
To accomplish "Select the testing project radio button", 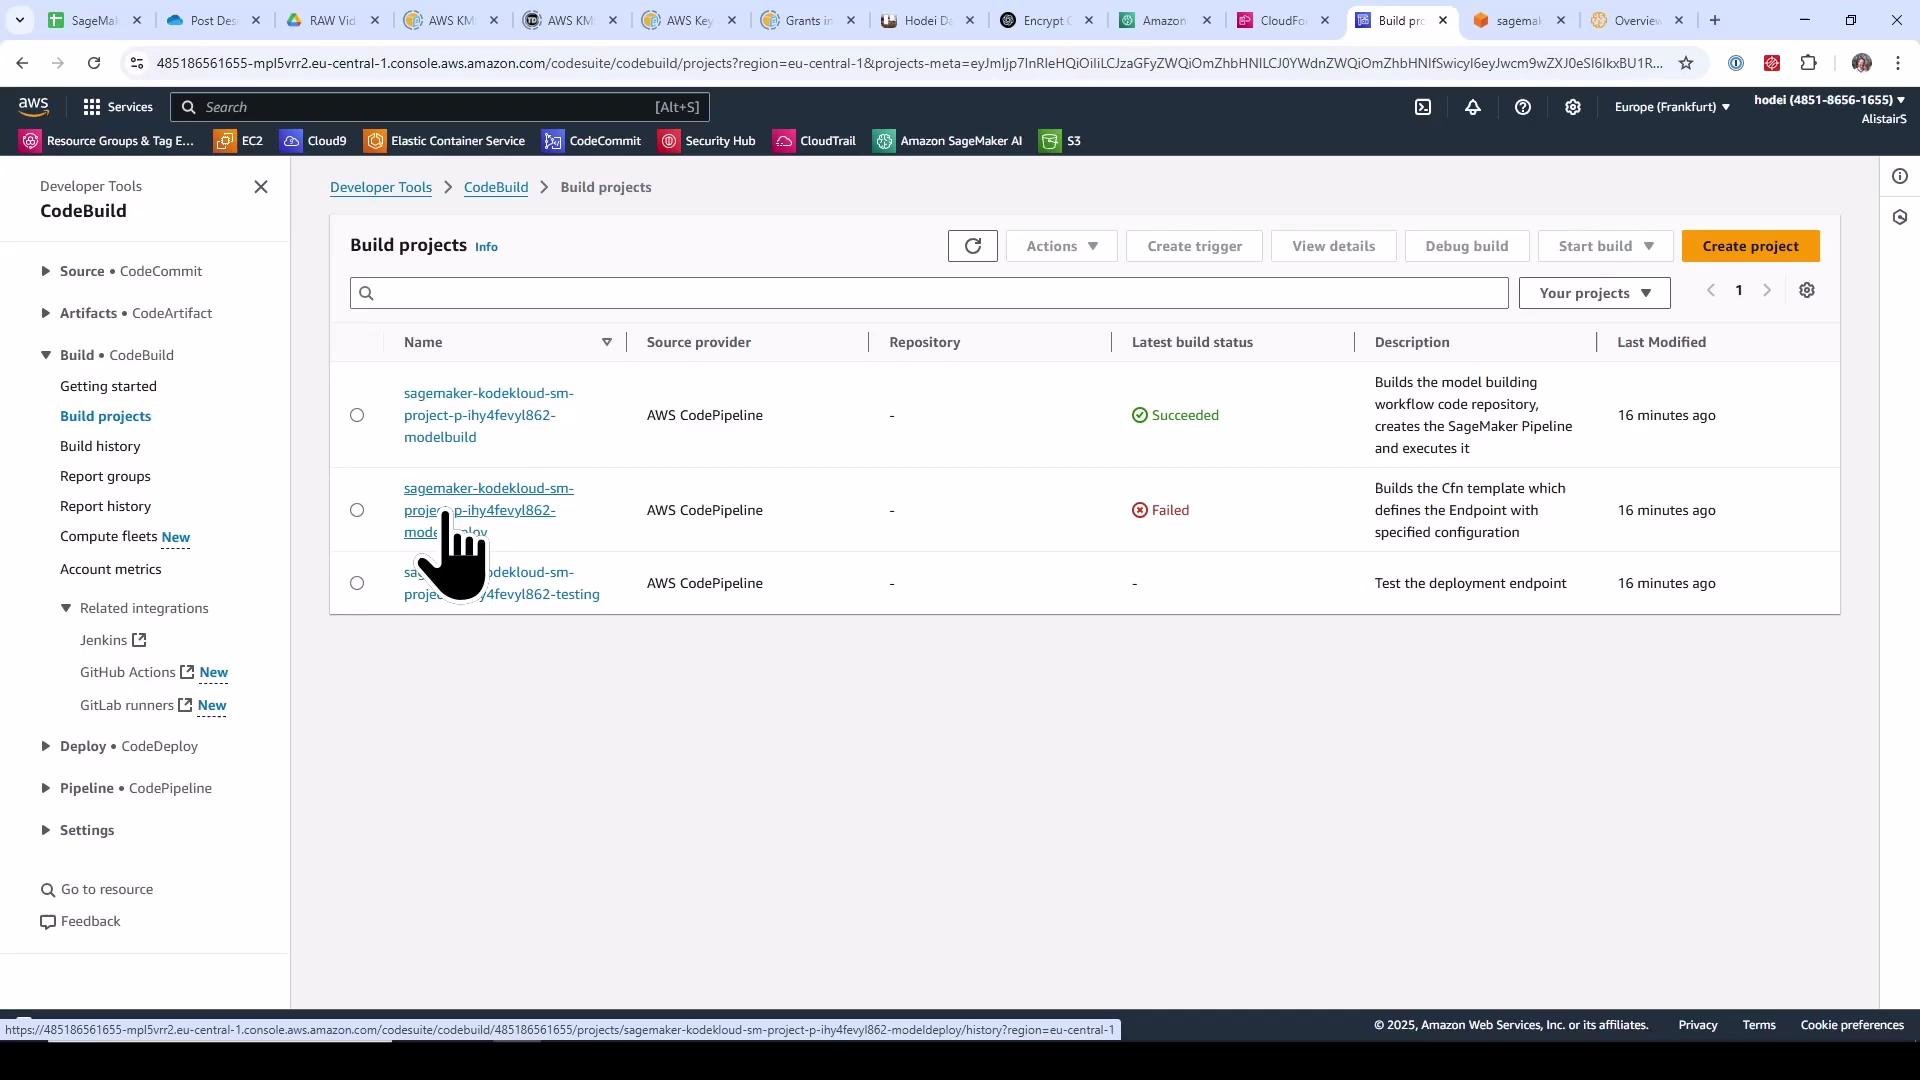I will click(357, 583).
